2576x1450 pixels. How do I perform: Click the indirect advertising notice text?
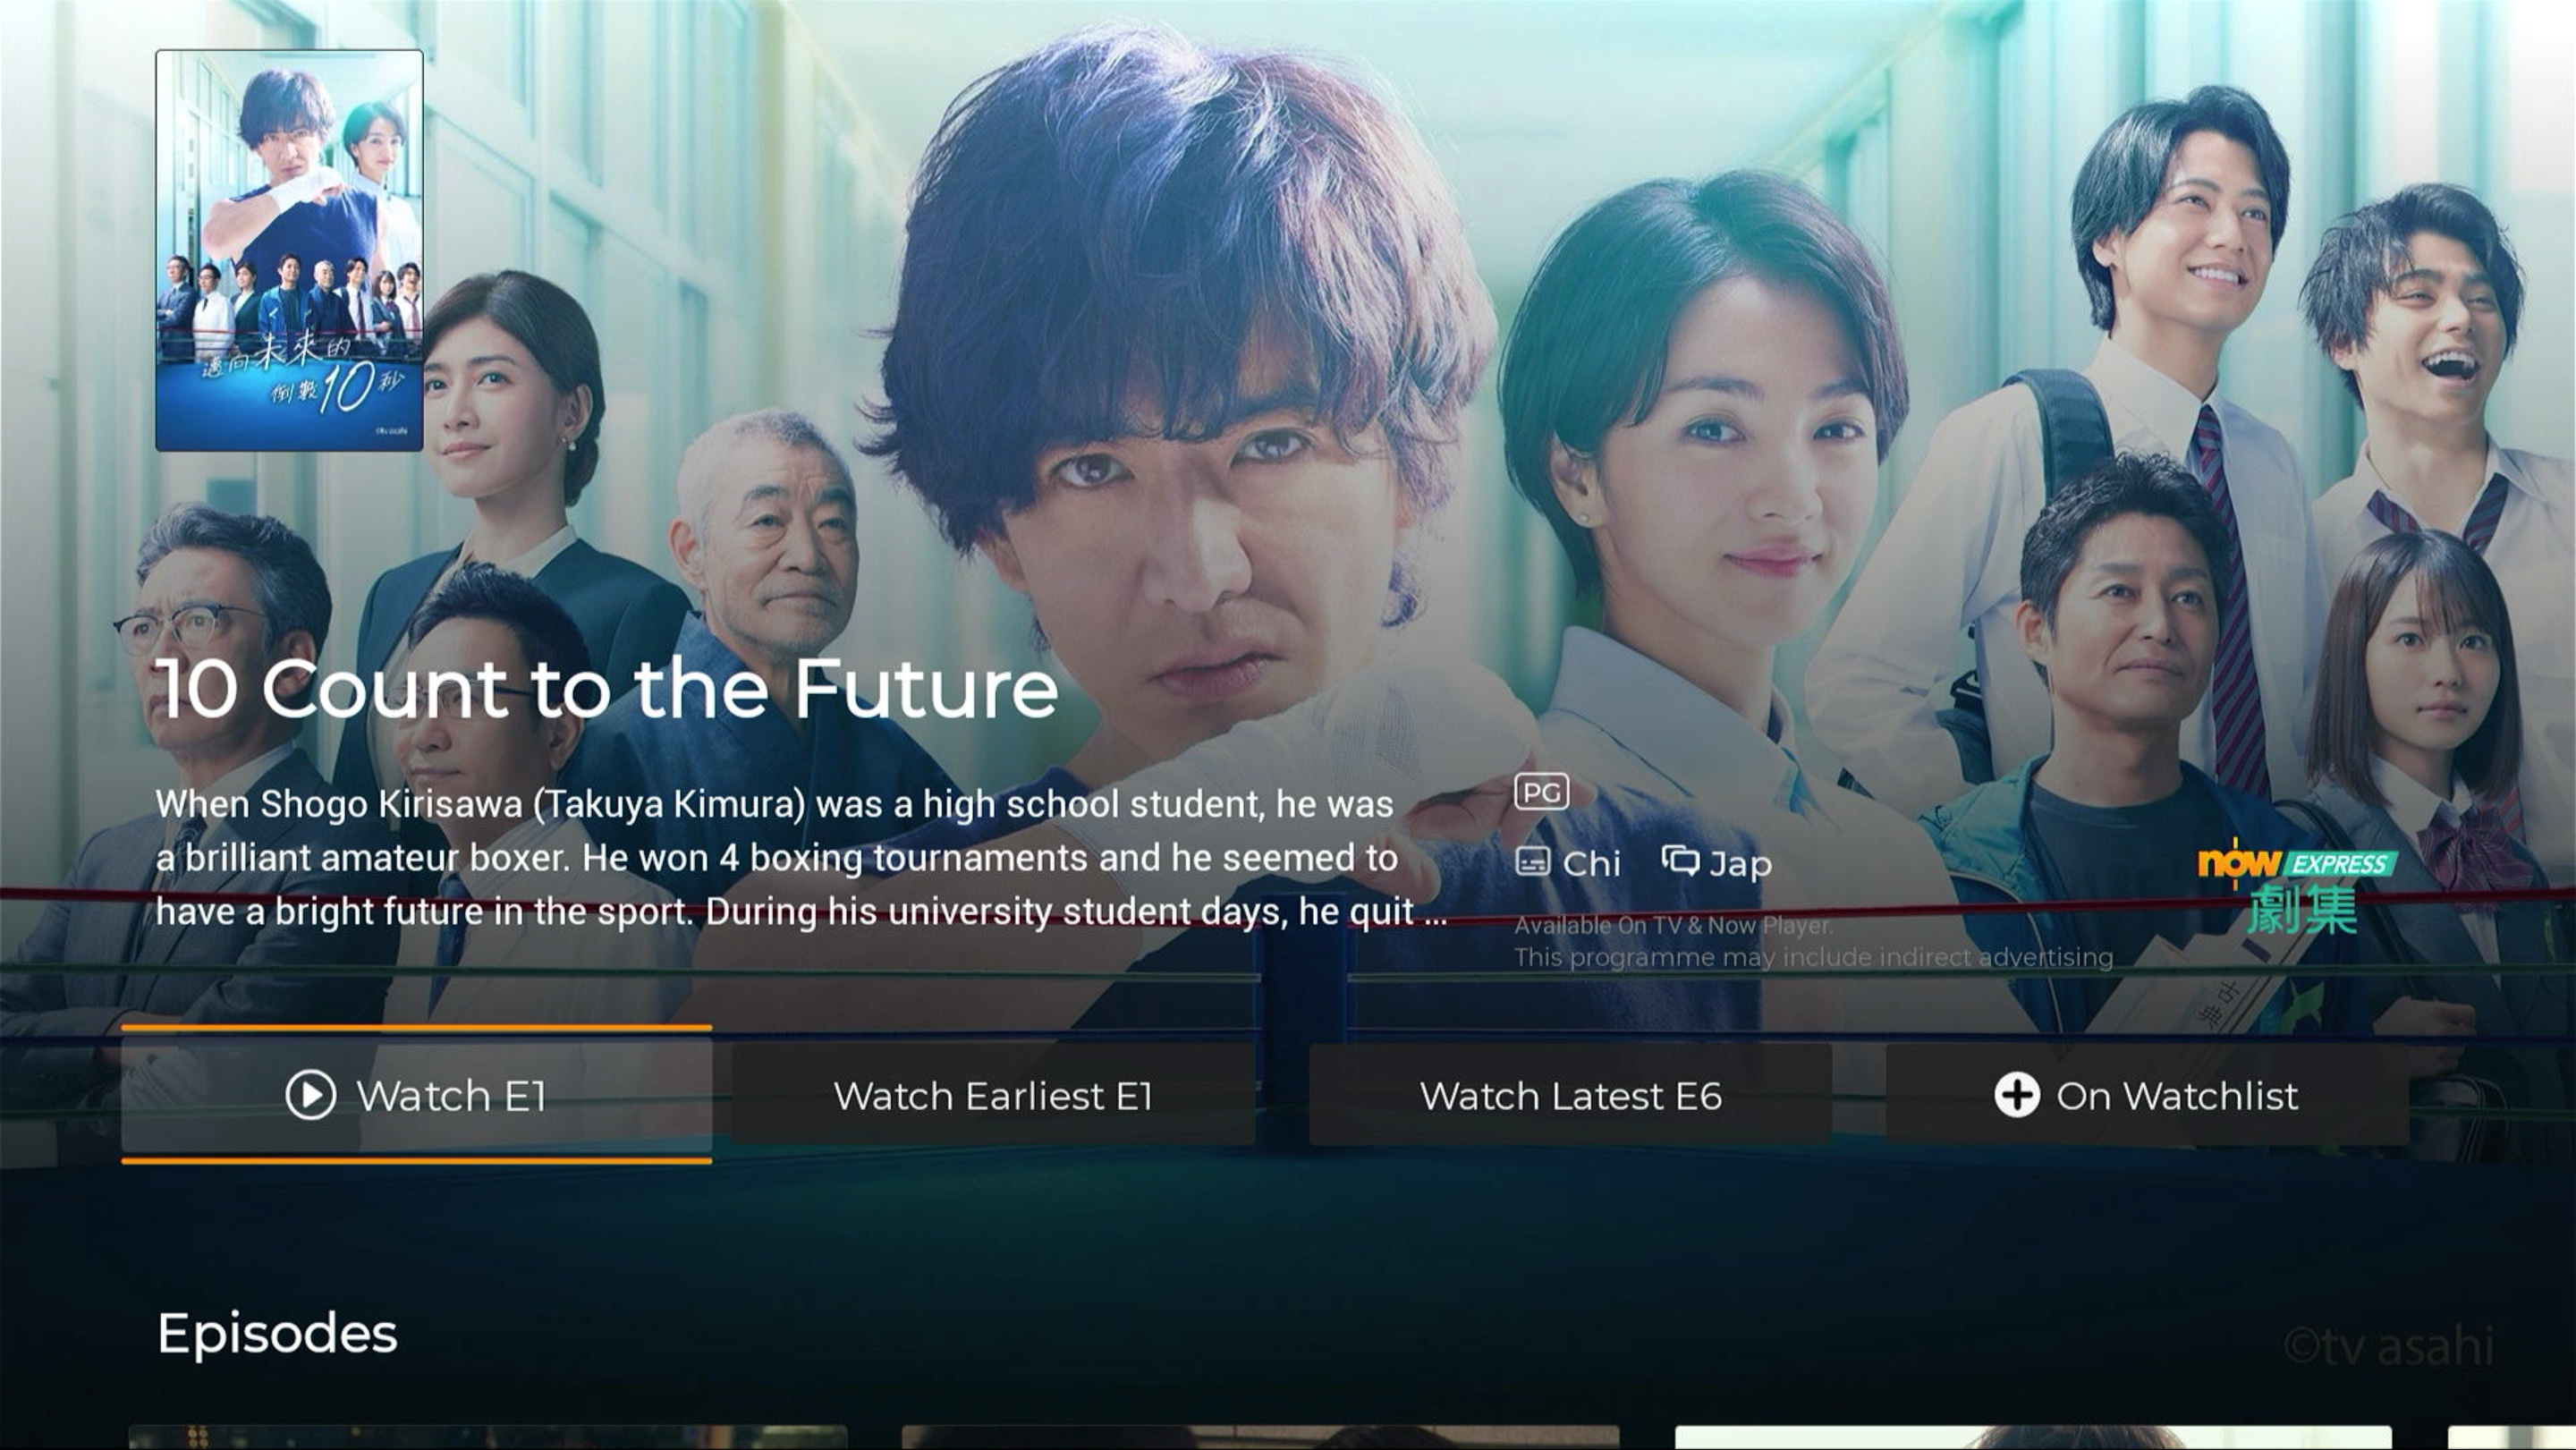1813,957
